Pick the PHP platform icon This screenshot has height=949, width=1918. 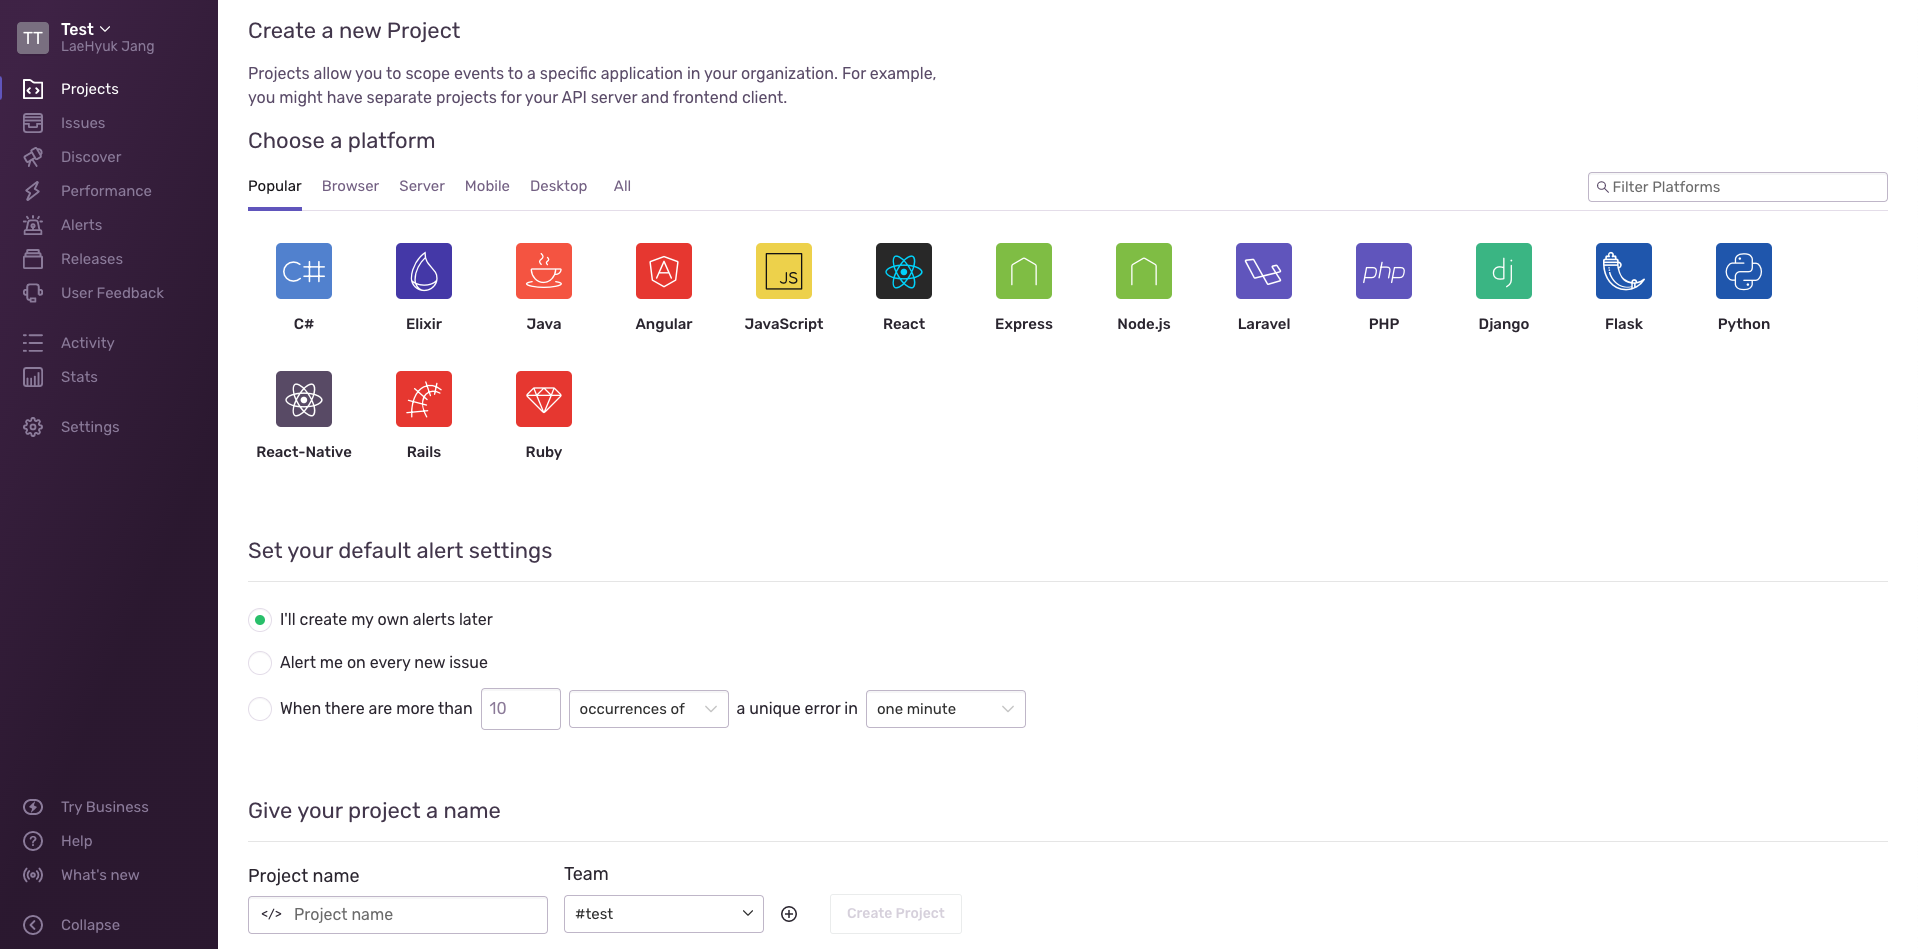point(1384,271)
